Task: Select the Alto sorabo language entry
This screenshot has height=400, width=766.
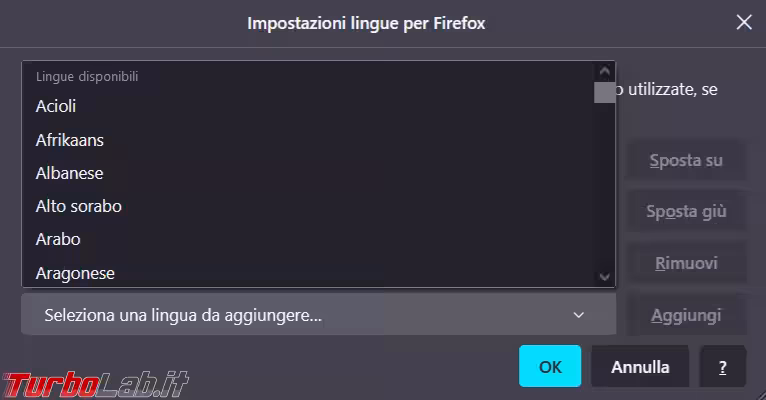Action: pos(79,206)
